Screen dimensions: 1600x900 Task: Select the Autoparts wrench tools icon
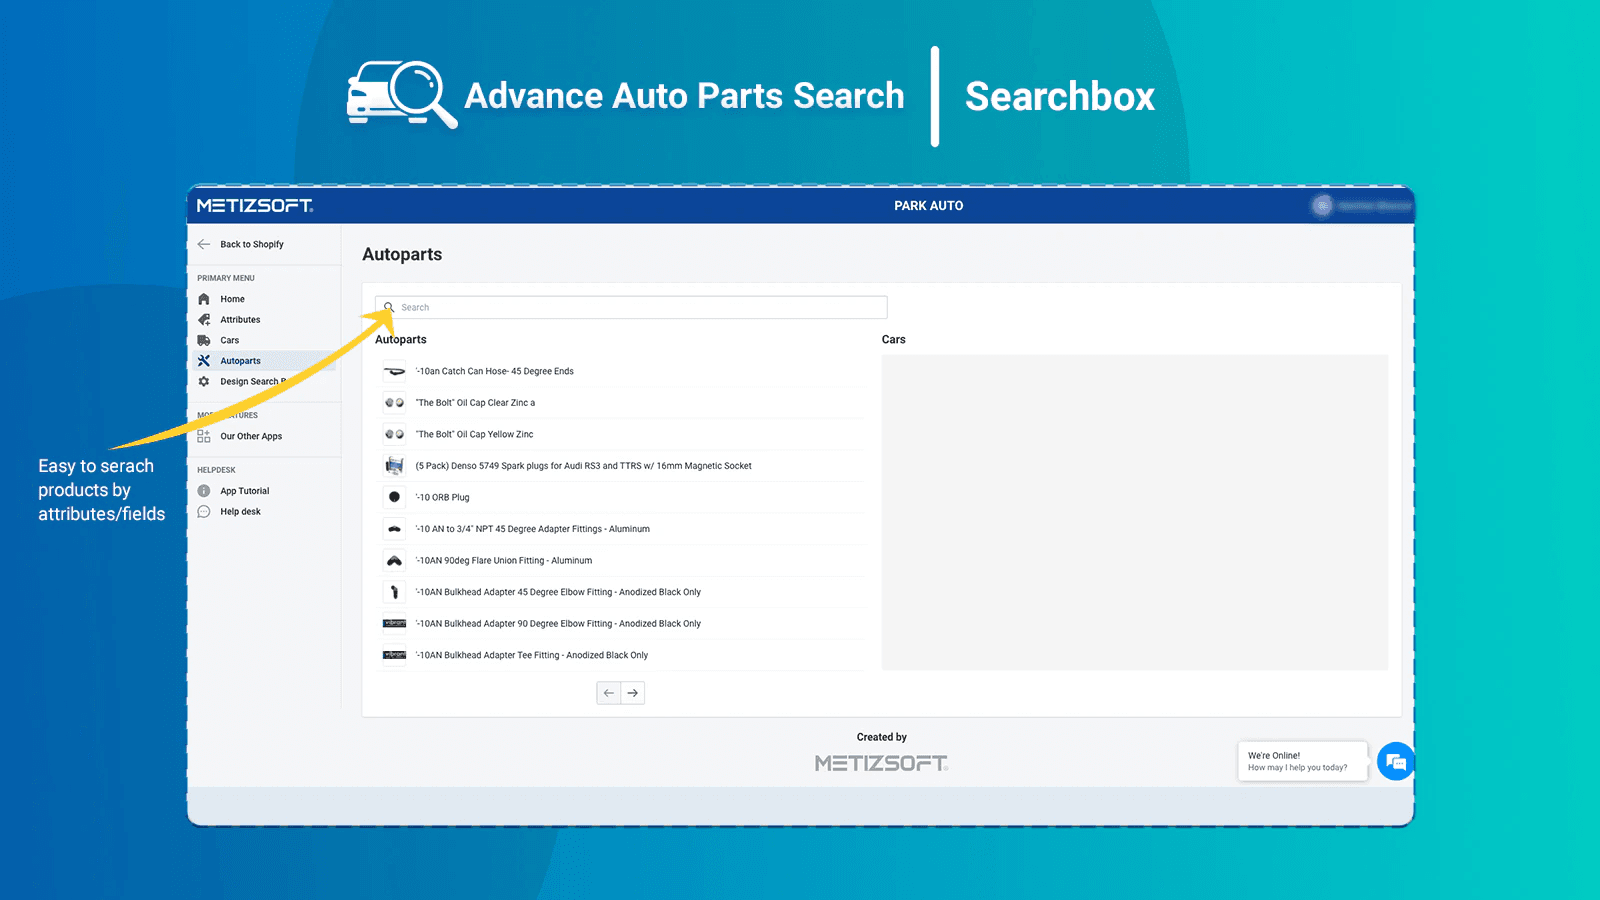[x=205, y=360]
